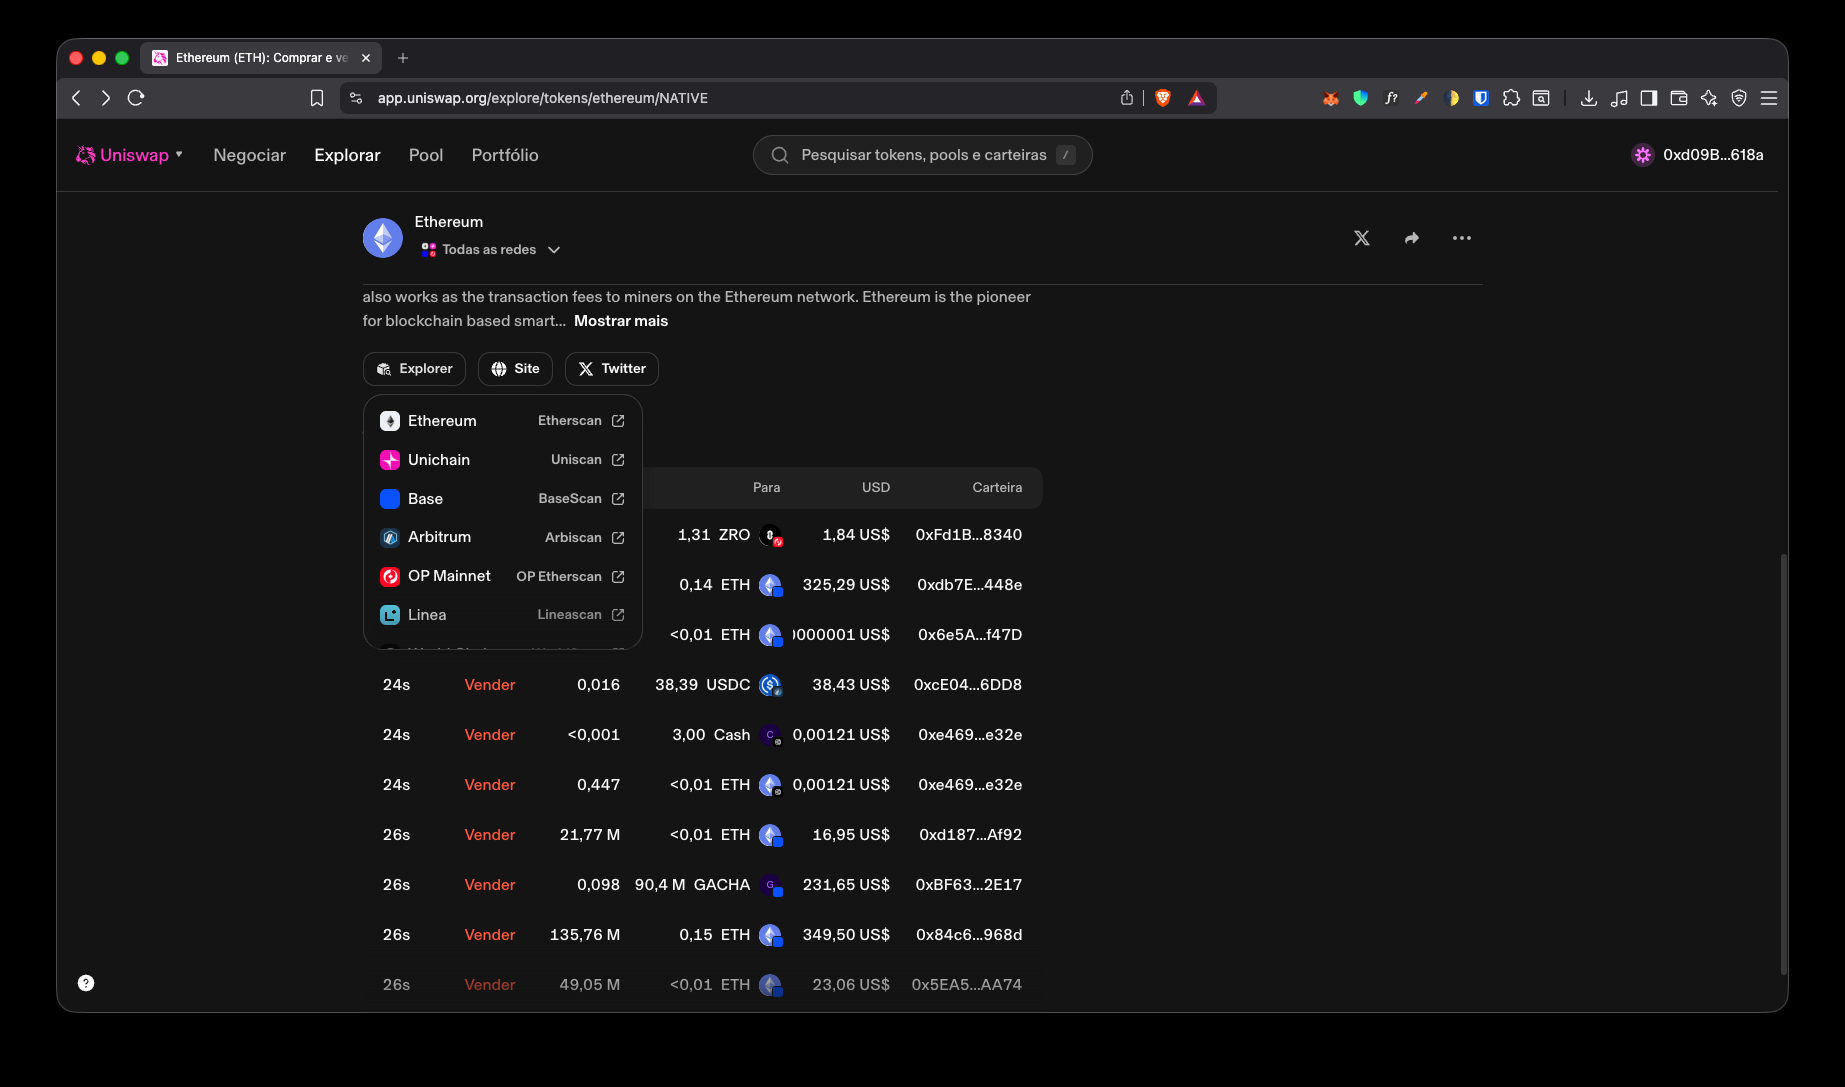The image size is (1845, 1087).
Task: Open wallet link 0x84c6...968d
Action: [x=969, y=935]
